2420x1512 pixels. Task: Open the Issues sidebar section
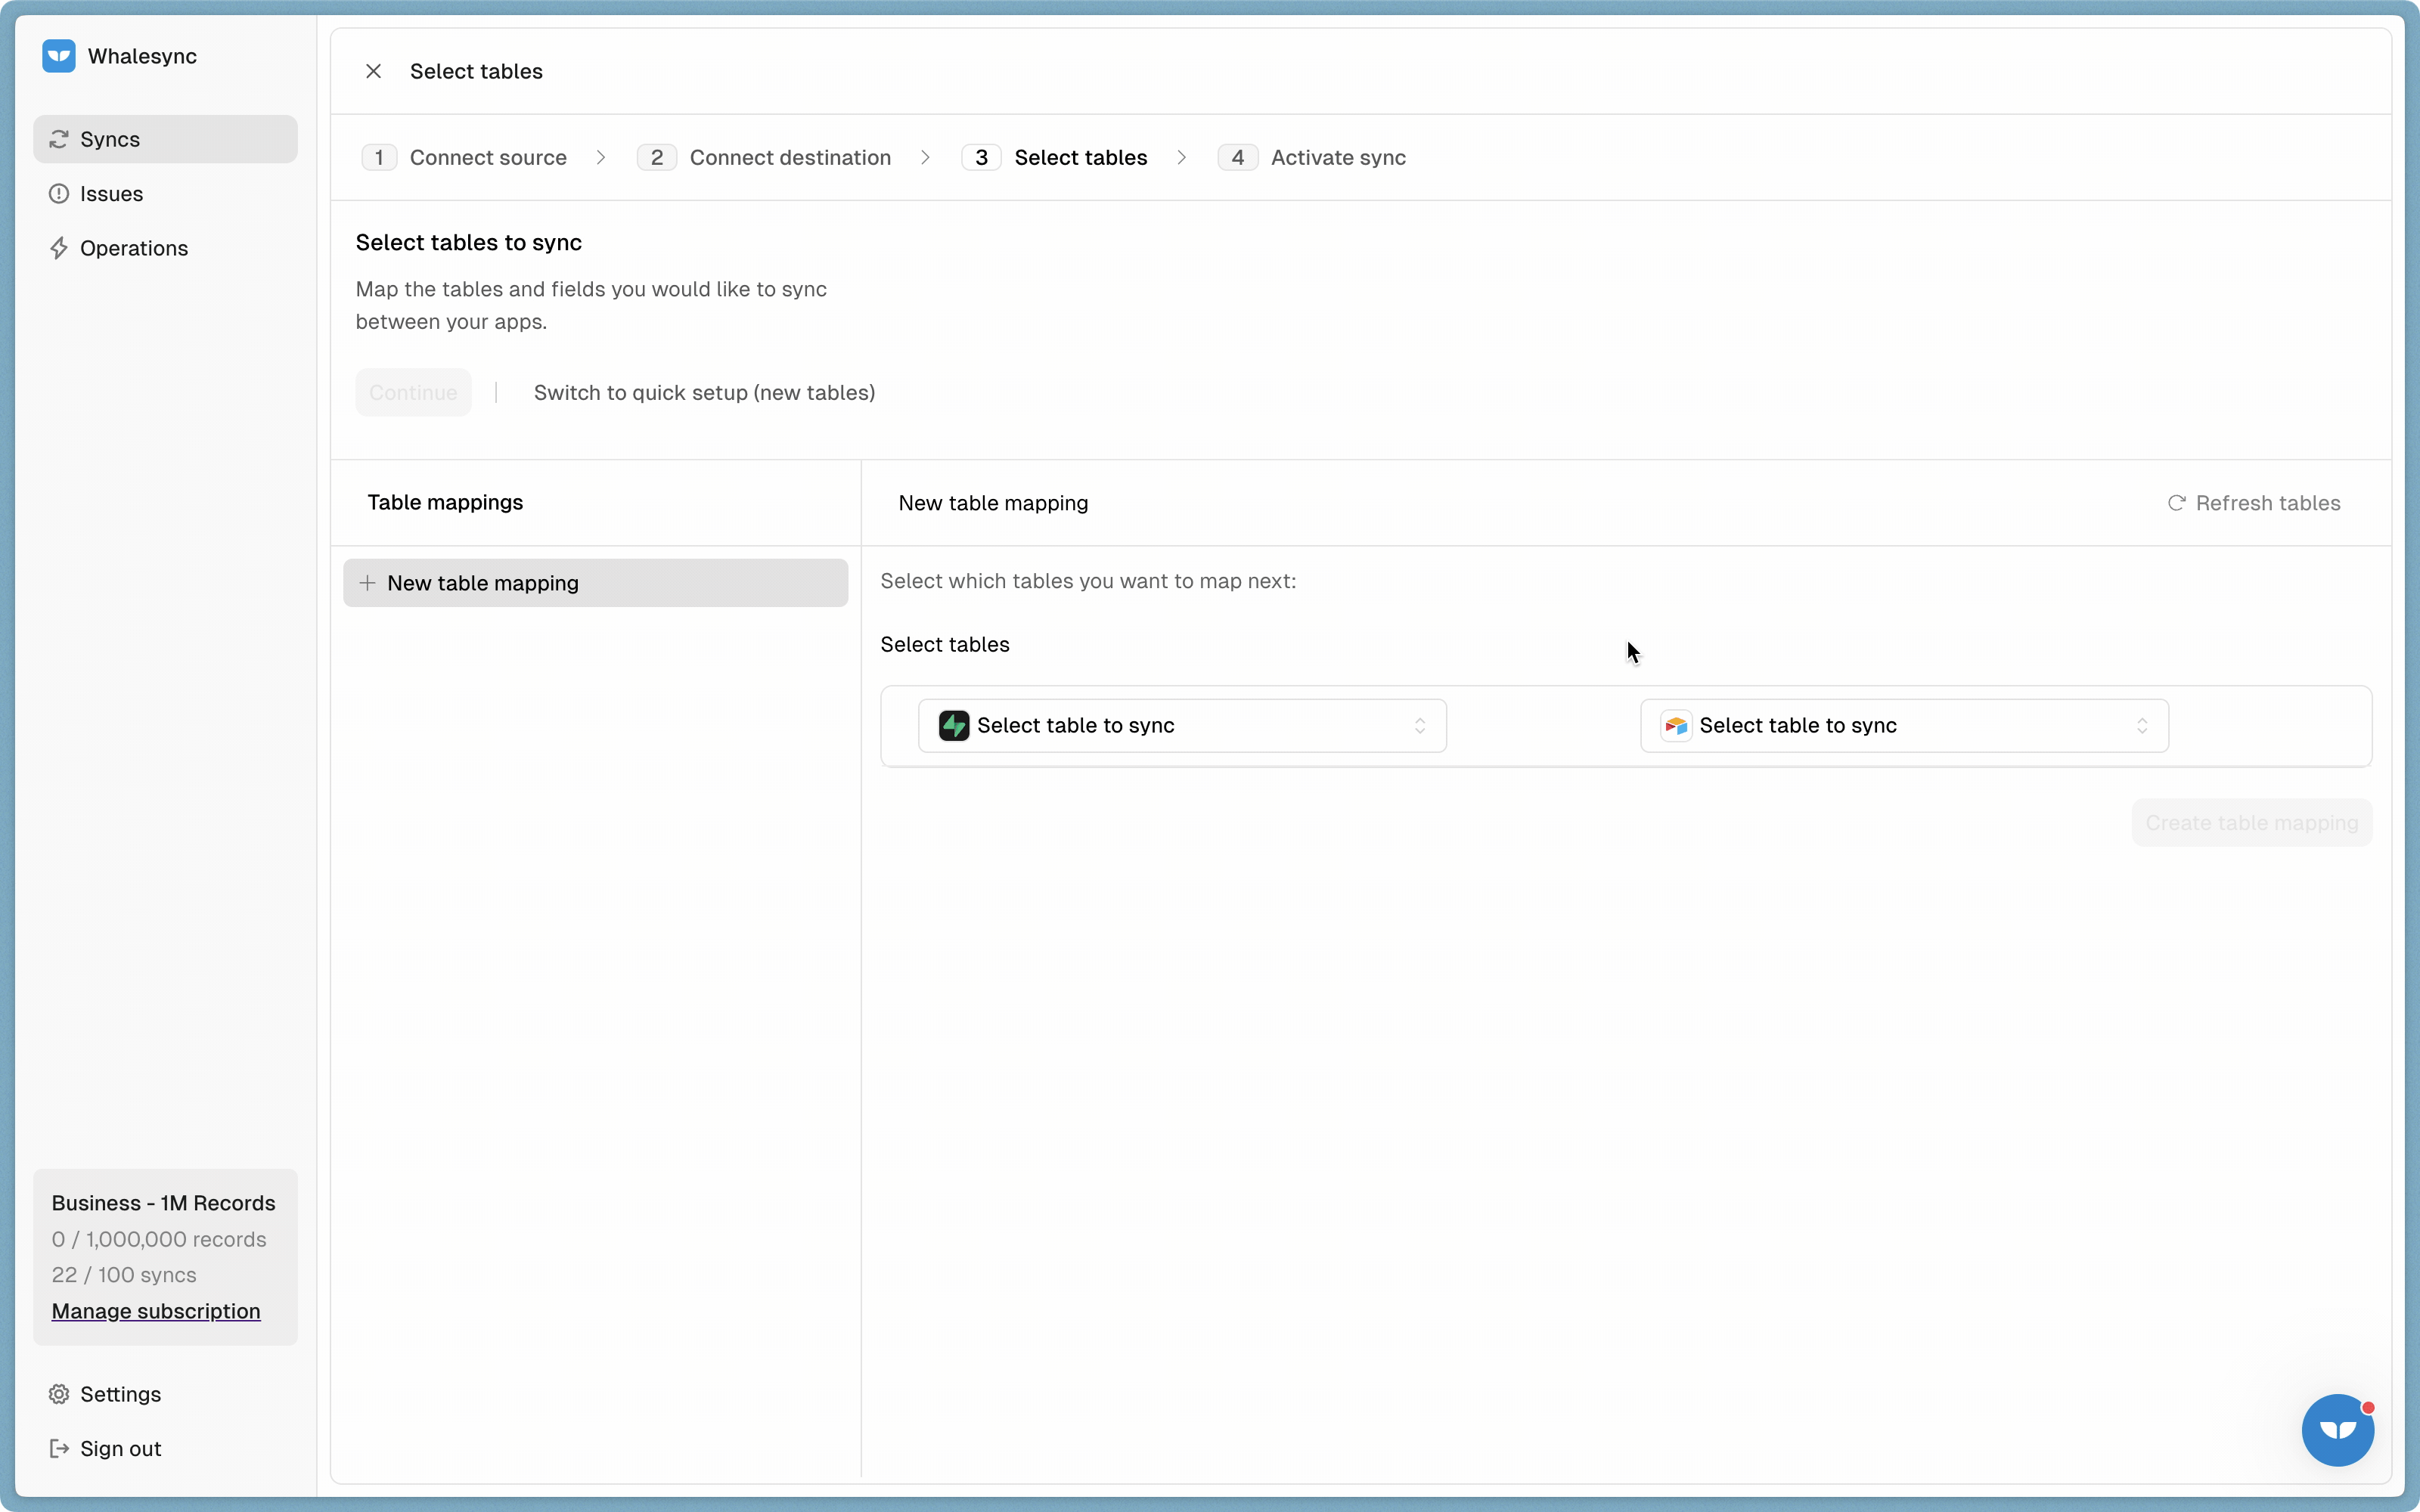click(x=165, y=194)
